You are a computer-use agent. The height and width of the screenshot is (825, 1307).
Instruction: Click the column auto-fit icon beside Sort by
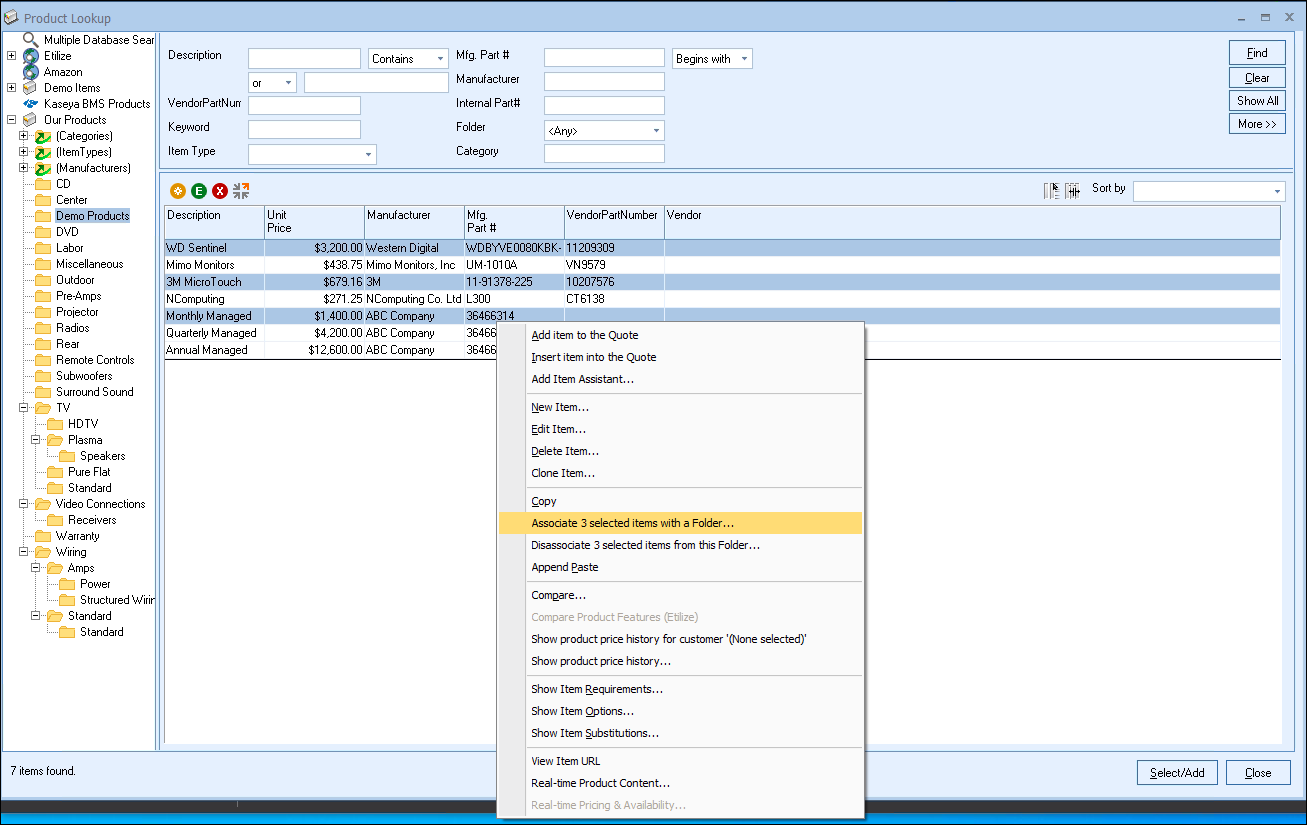(1072, 190)
